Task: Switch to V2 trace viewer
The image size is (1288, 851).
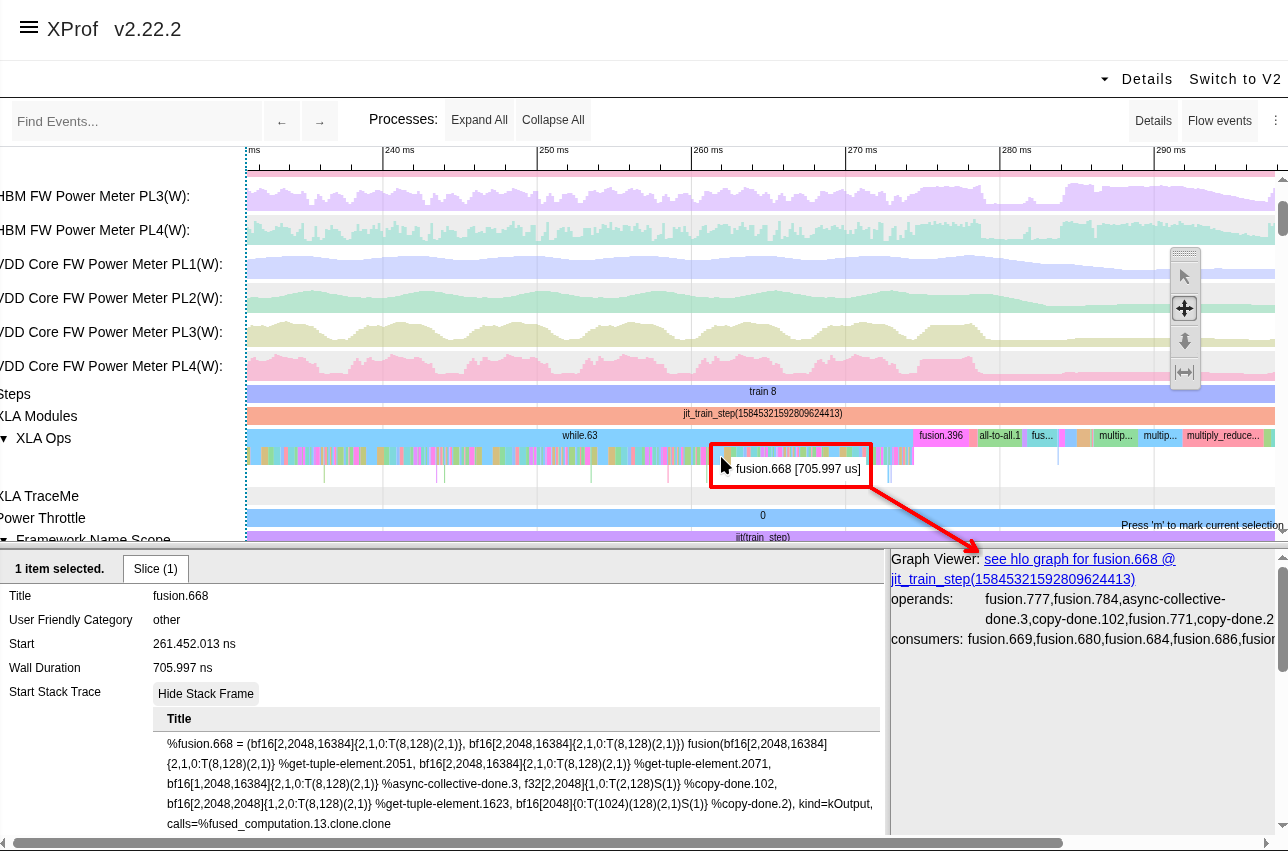Action: (1235, 79)
